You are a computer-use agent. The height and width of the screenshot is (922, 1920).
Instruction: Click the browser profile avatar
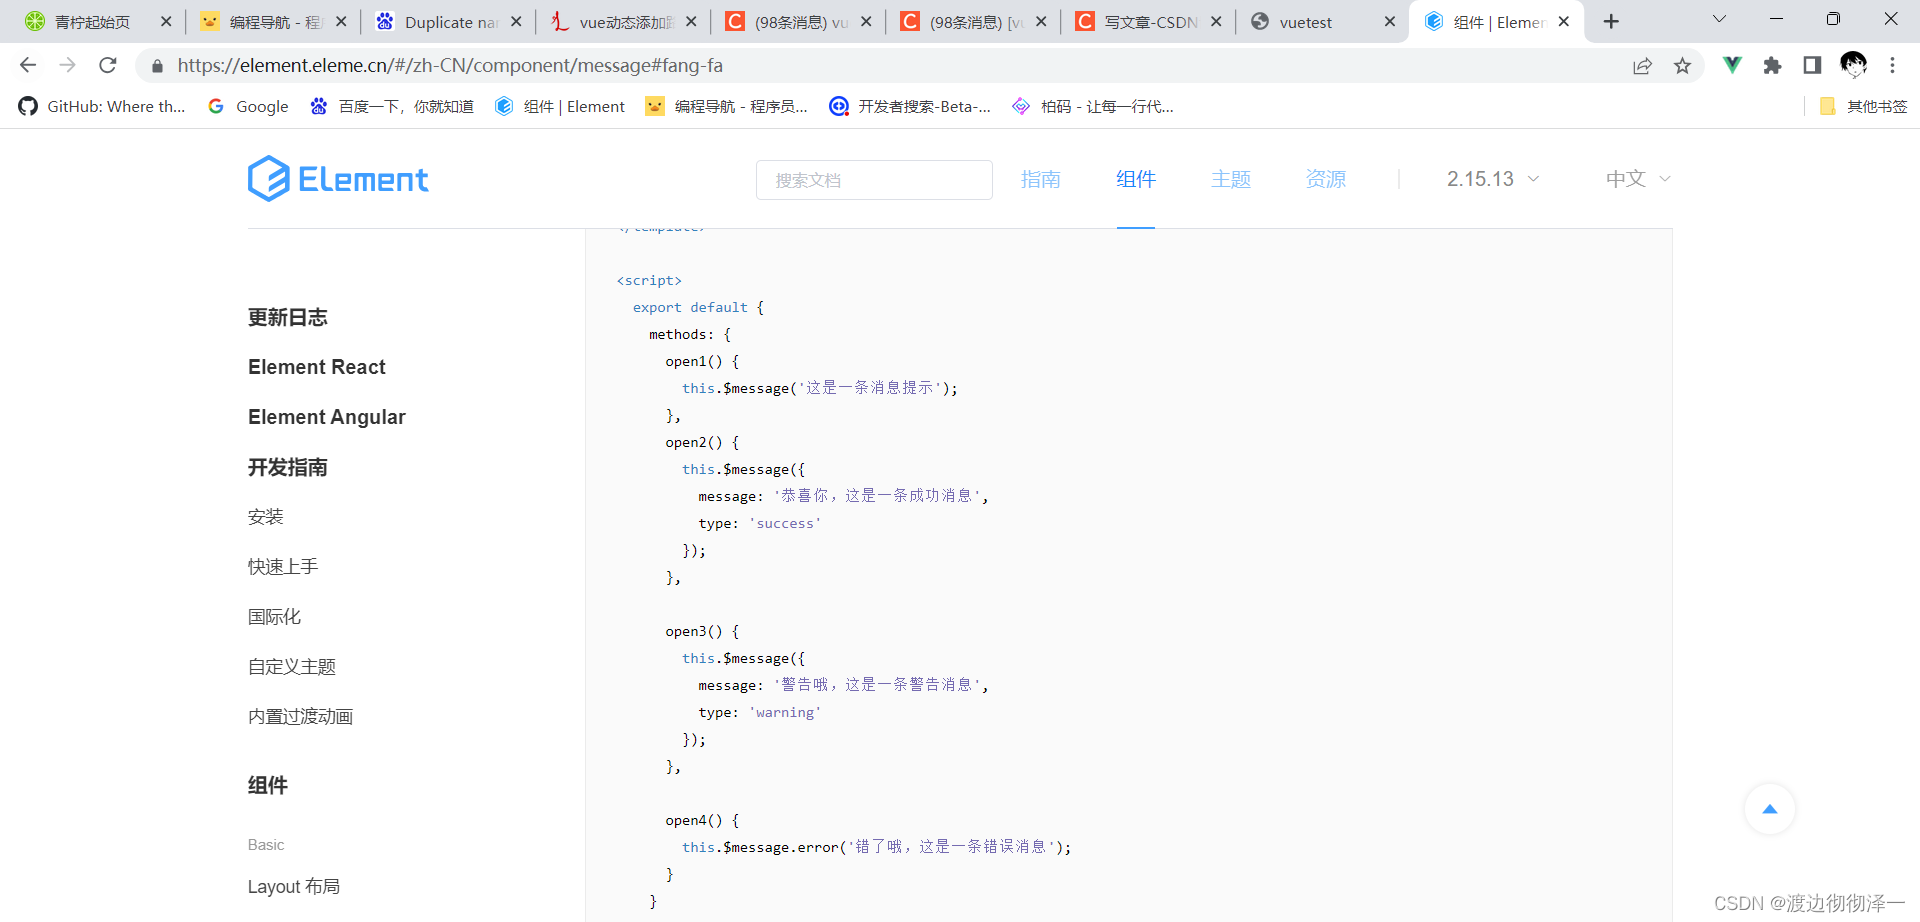pyautogui.click(x=1854, y=65)
